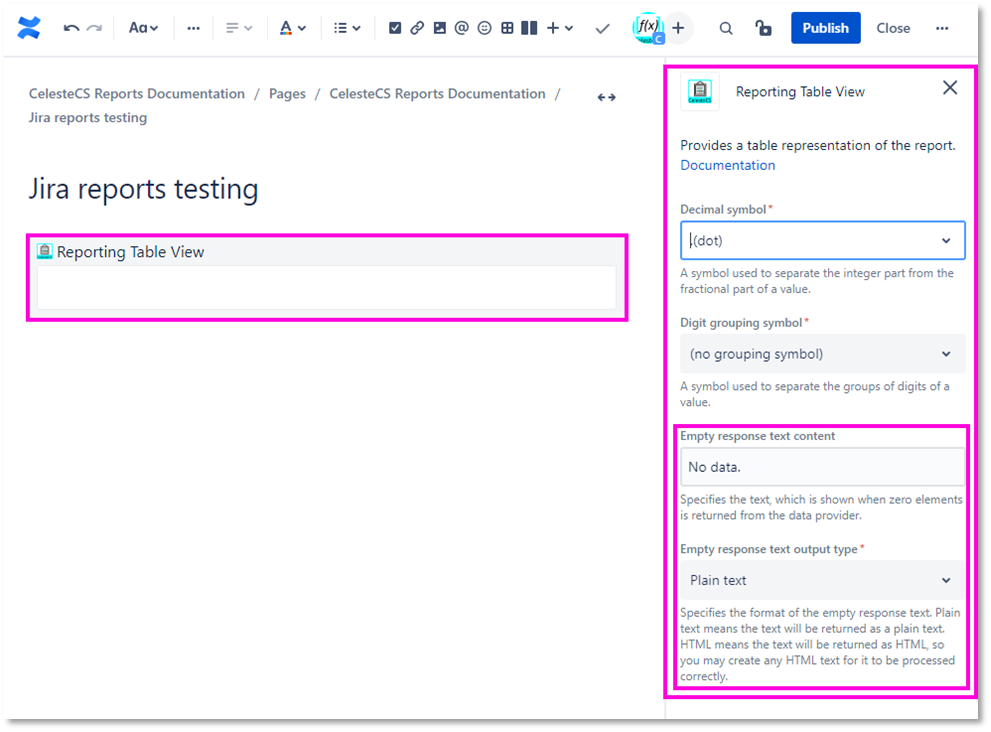Image resolution: width=991 pixels, height=732 pixels.
Task: Invite a collaborator with plus button
Action: 678,28
